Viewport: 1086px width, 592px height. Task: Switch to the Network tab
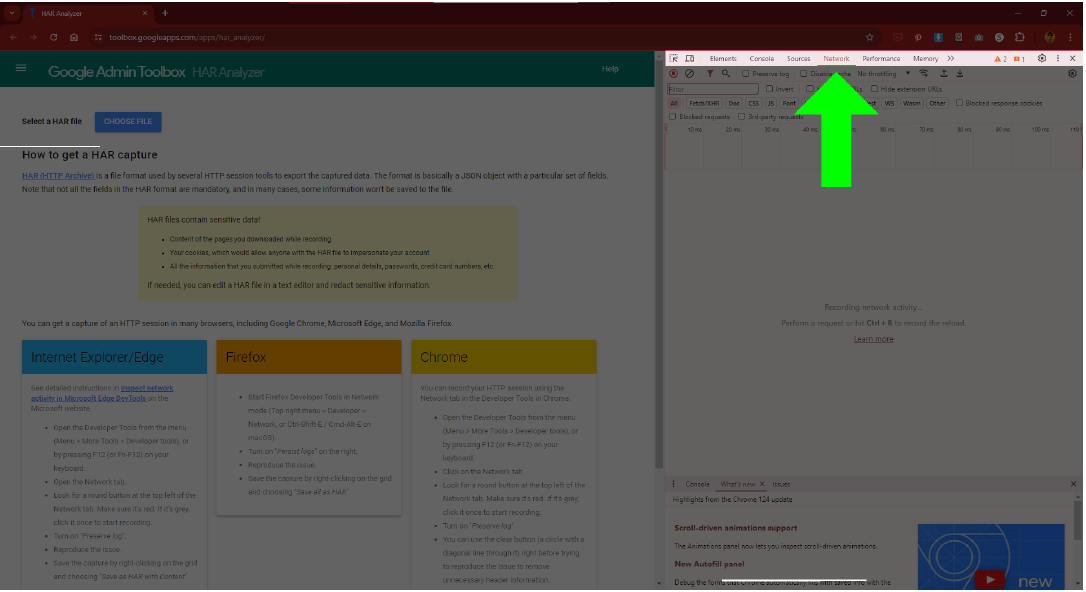(x=836, y=59)
